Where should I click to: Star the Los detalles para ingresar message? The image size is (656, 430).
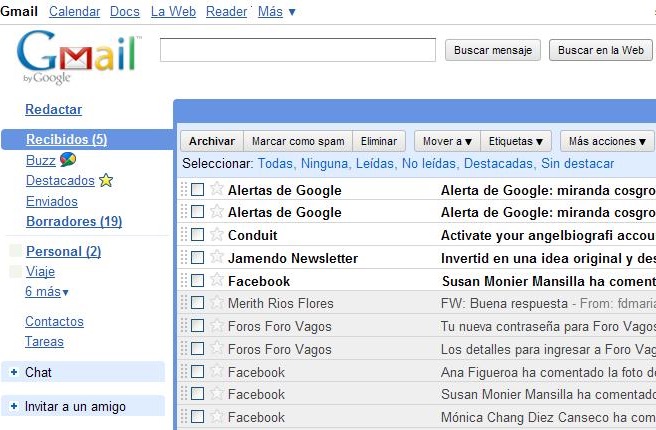[217, 348]
